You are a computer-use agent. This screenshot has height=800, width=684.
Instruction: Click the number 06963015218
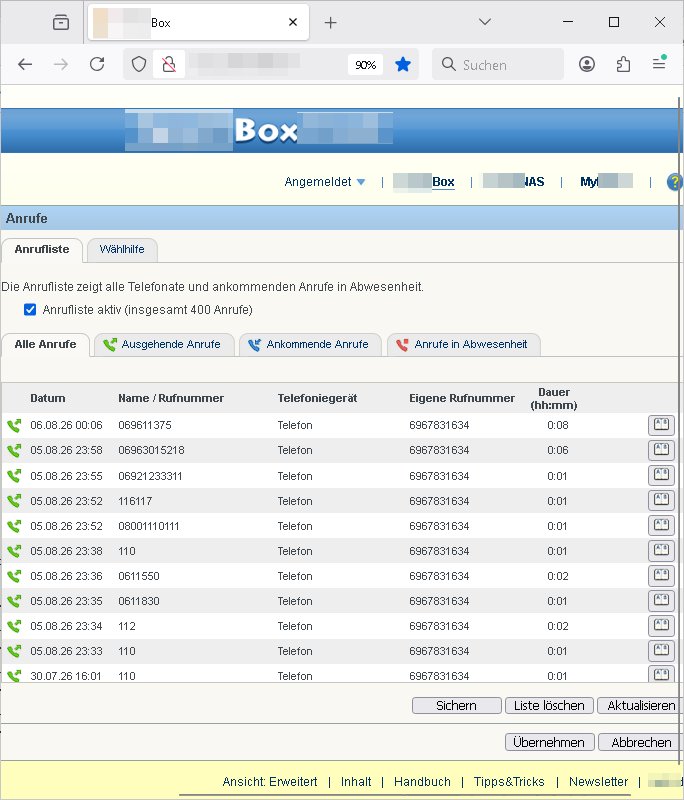(x=151, y=450)
